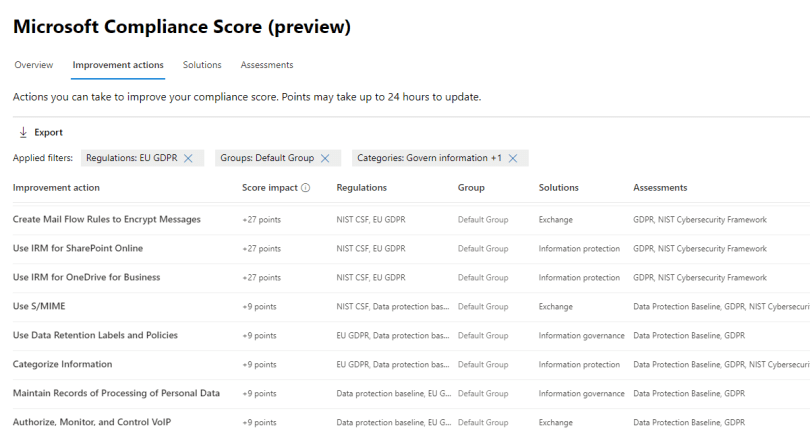Remove the Groups: Default Group filter
Viewport: 810px width, 432px height.
pos(324,158)
